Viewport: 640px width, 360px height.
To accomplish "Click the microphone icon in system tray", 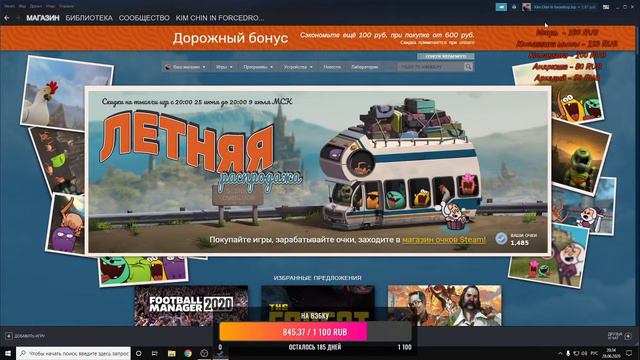I will click(x=568, y=353).
